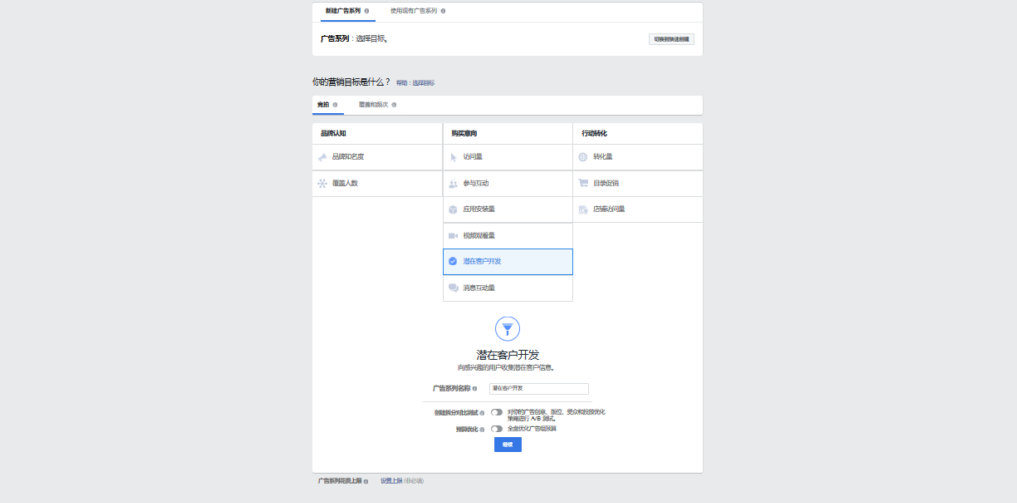The image size is (1017, 503).
Task: Open the 帮助：选择目标 help link
Action: pos(416,83)
